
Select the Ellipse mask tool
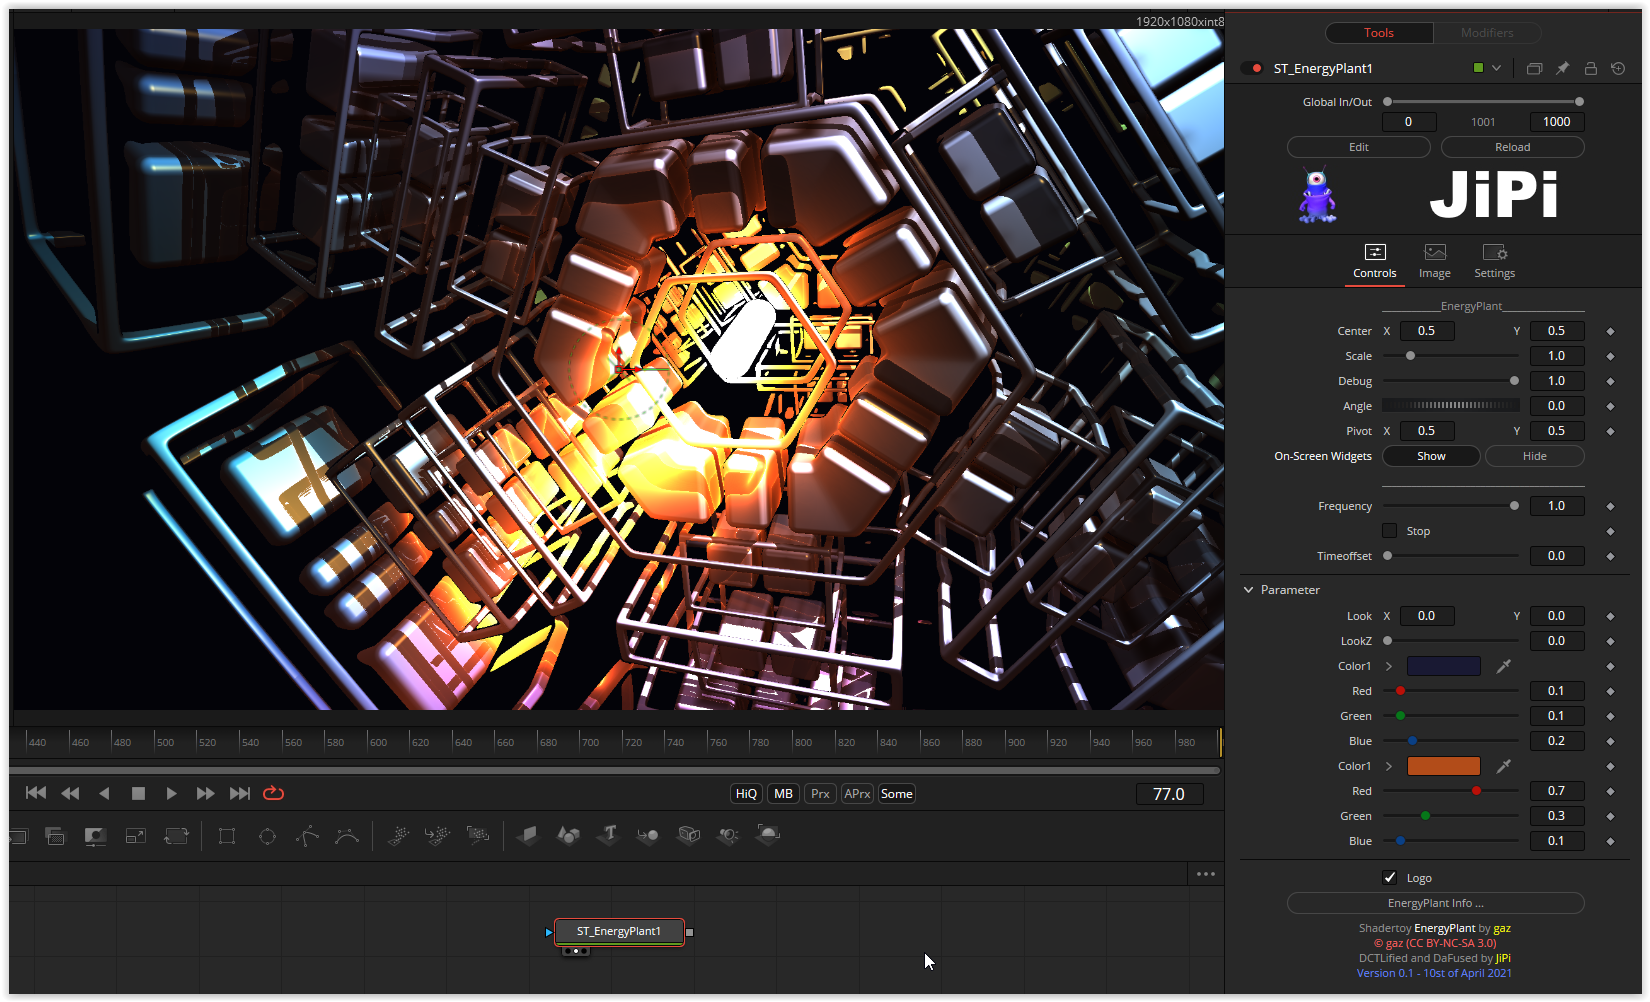coord(267,836)
